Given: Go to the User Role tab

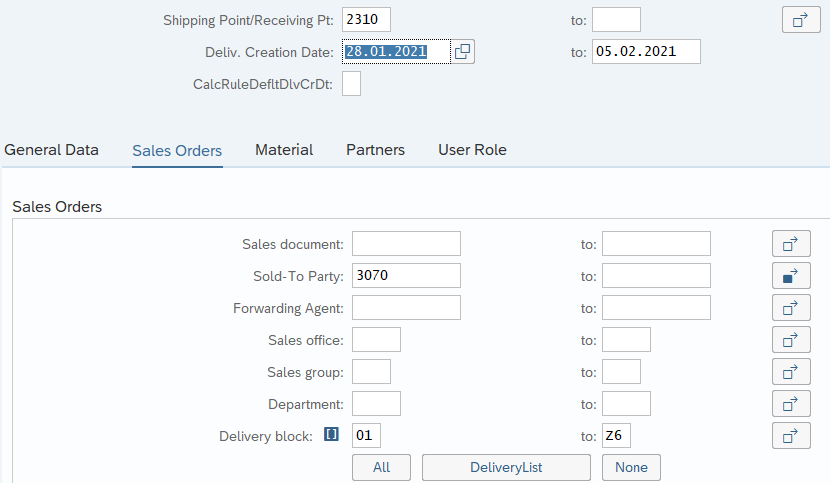Looking at the screenshot, I should (x=472, y=150).
